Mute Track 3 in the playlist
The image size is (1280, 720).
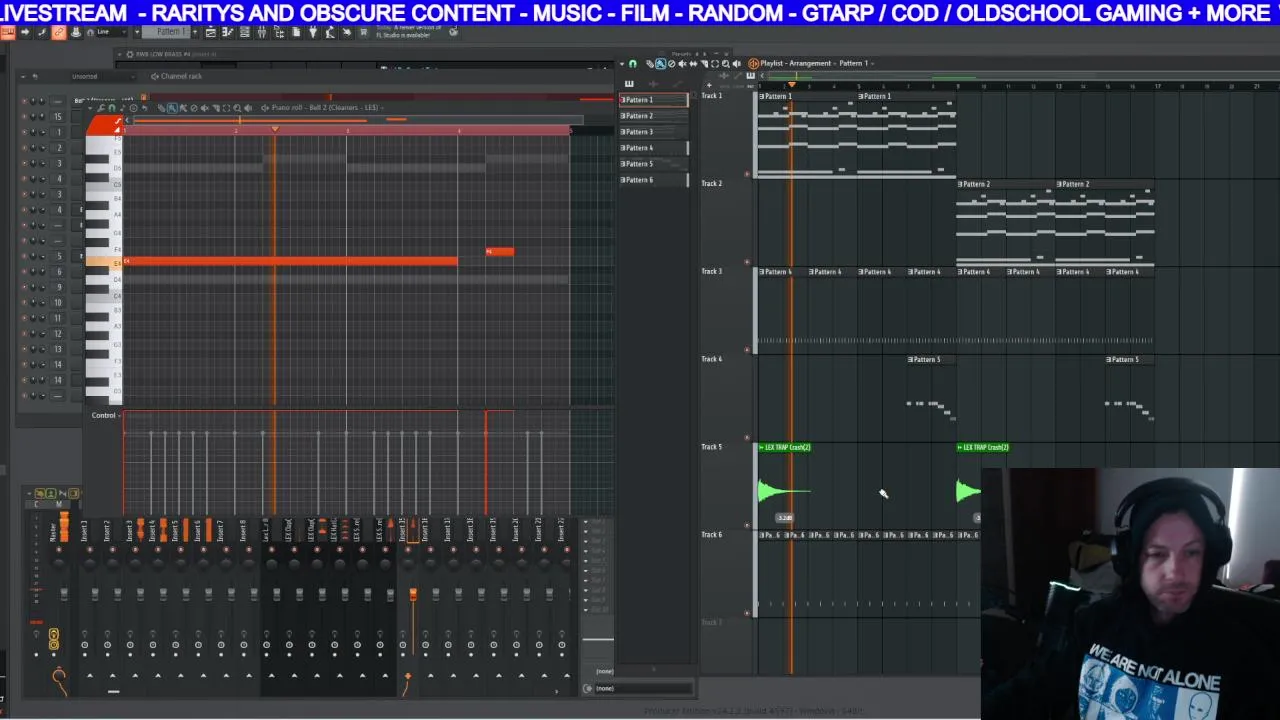click(x=747, y=349)
